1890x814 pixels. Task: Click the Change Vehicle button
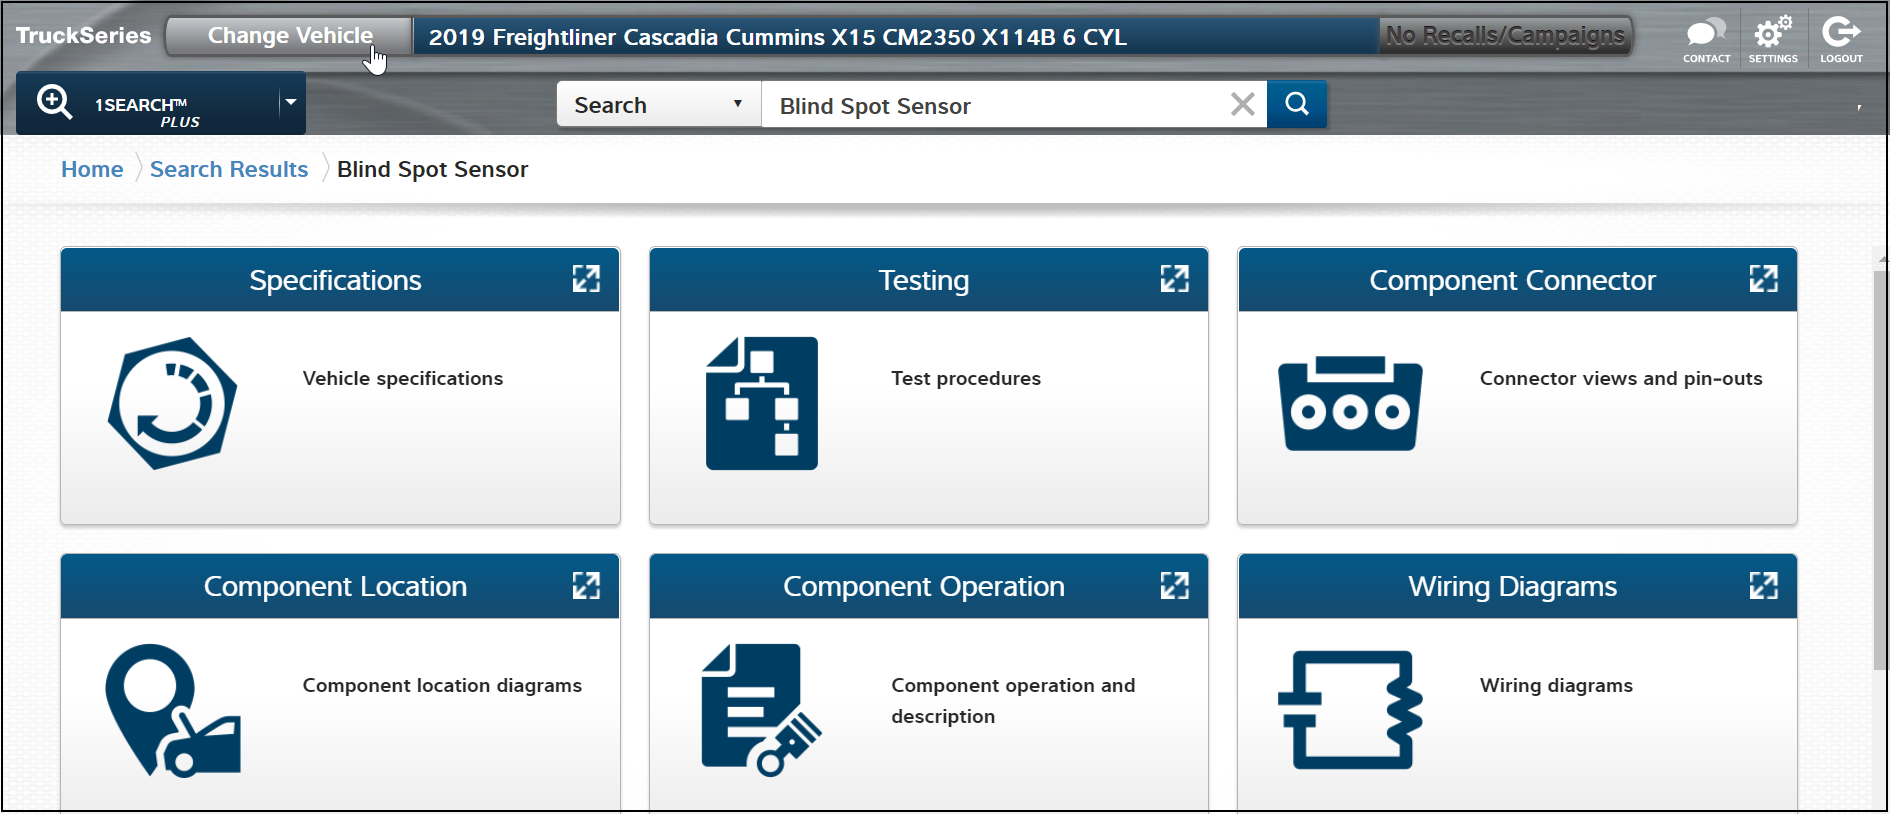tap(290, 36)
